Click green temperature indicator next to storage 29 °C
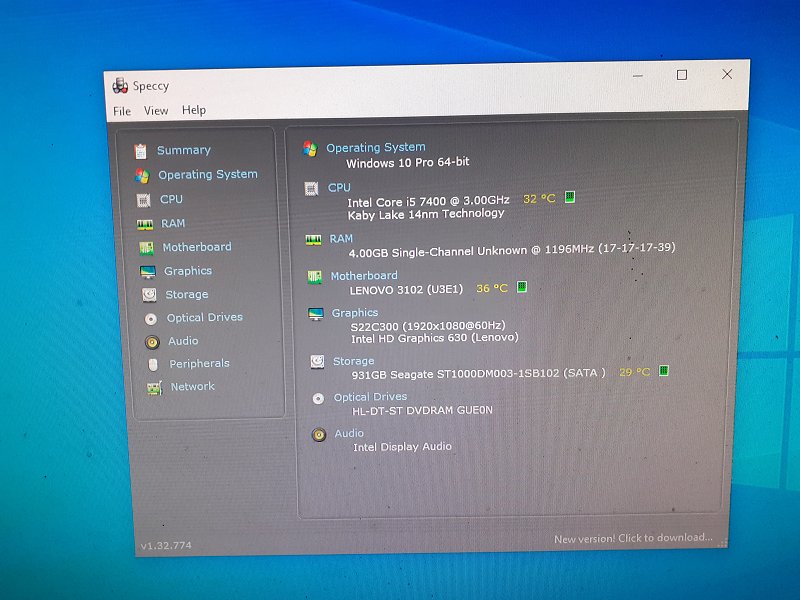 [x=663, y=370]
